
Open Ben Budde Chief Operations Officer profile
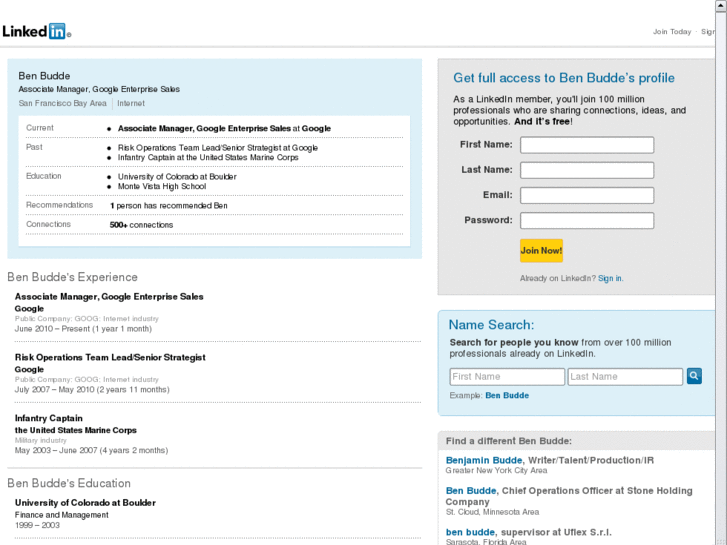(470, 491)
